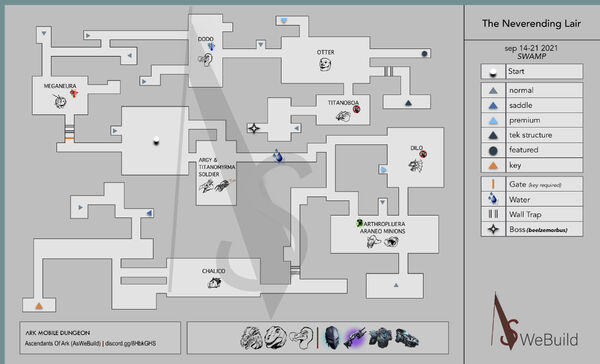
Task: Click the water droplet in central corridor
Action: (278, 156)
